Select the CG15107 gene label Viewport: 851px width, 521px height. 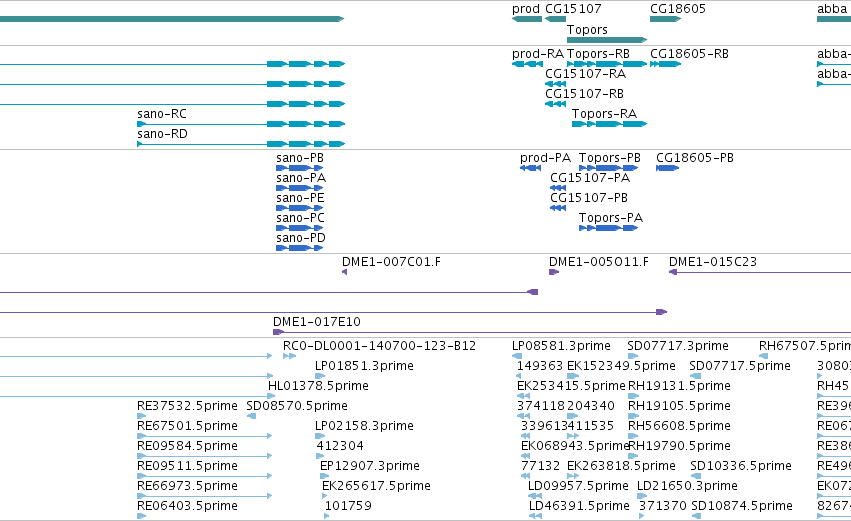pos(573,9)
